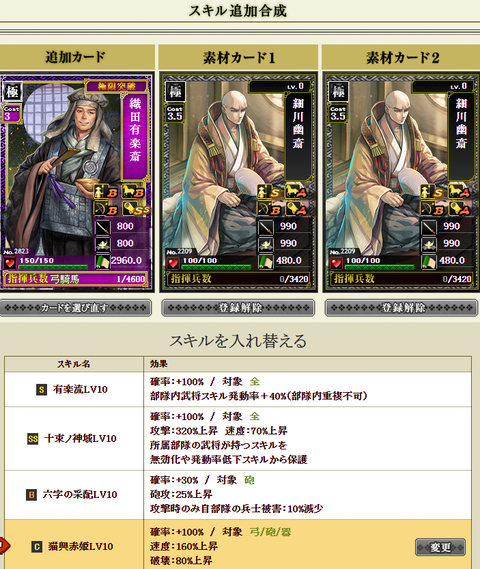
Task: Click 登録解除 under 素材カード2
Action: click(x=401, y=308)
